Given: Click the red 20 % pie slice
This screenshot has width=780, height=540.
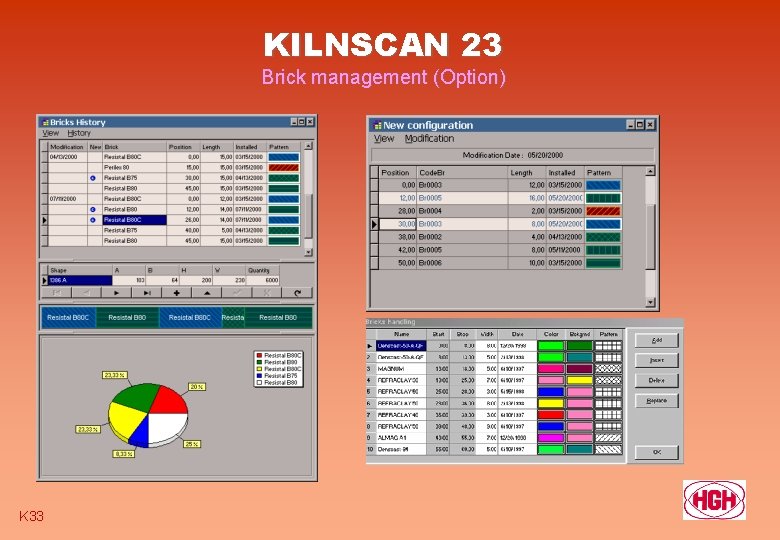Looking at the screenshot, I should click(168, 400).
